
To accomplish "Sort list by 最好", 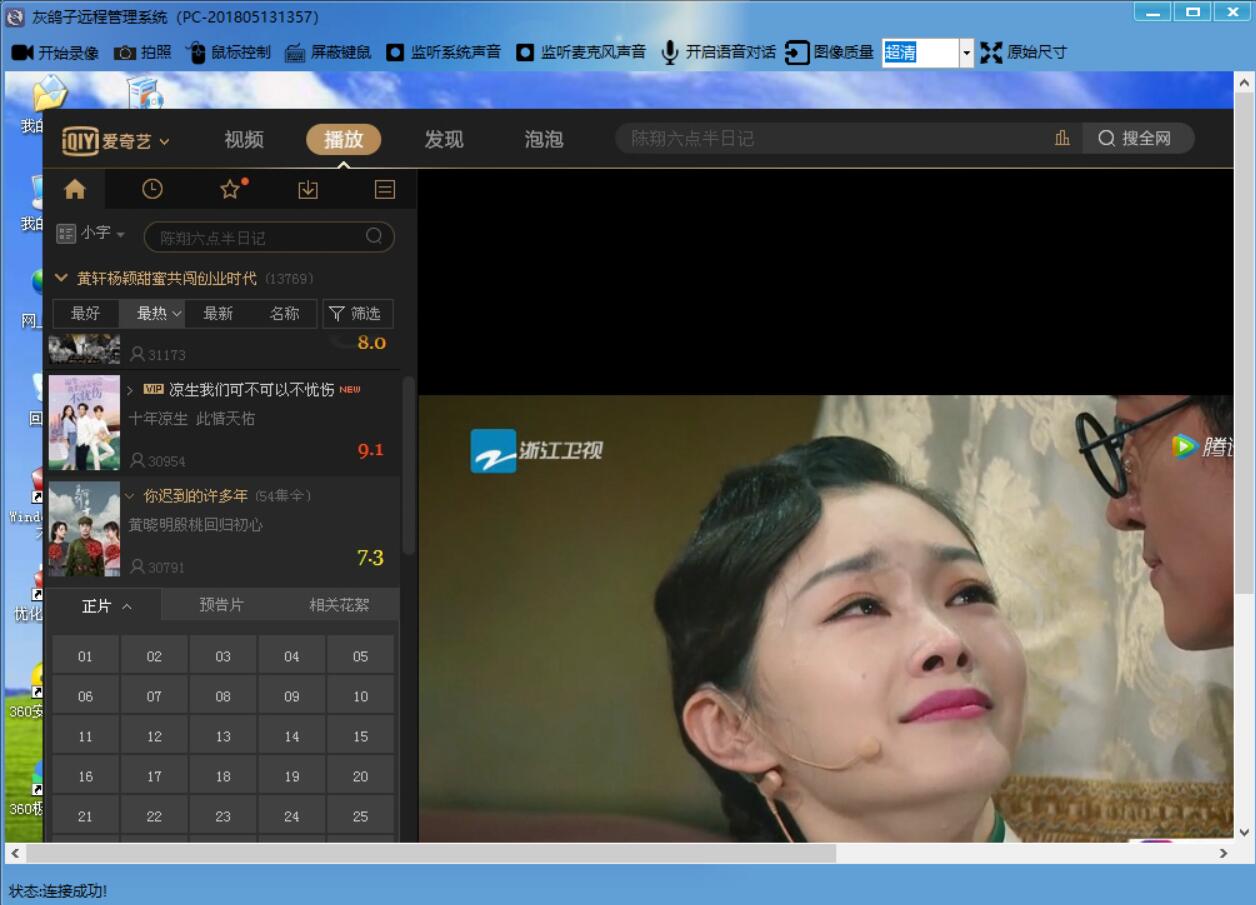I will pyautogui.click(x=86, y=313).
